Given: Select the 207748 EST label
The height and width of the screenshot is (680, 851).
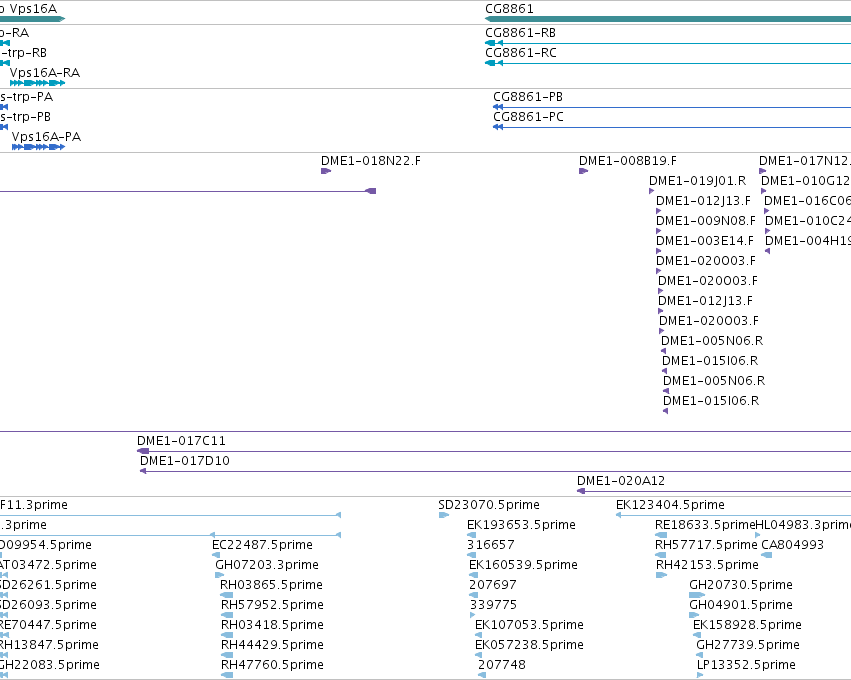Looking at the screenshot, I should (502, 665).
